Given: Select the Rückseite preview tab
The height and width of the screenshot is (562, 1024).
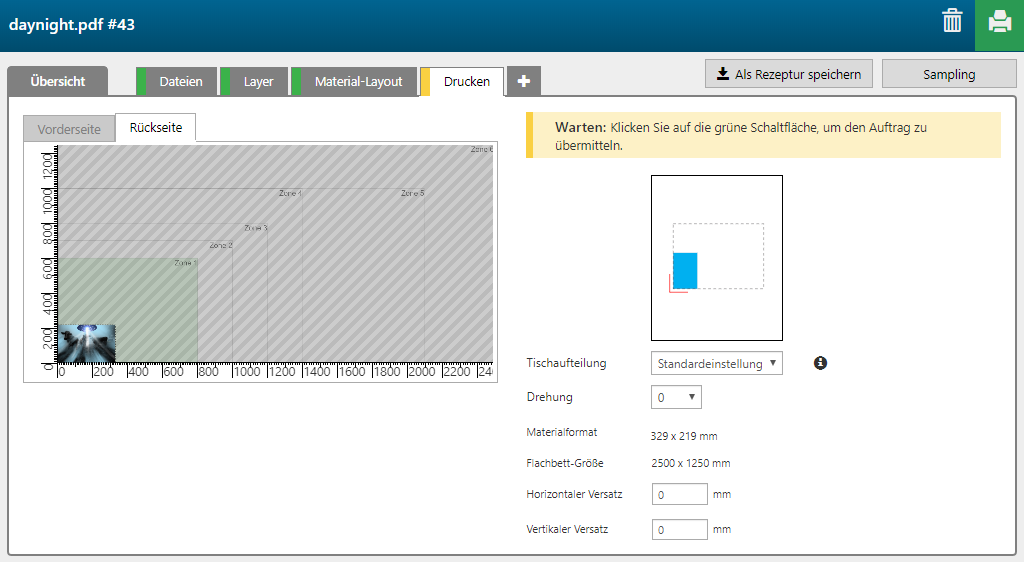Looking at the screenshot, I should (156, 128).
